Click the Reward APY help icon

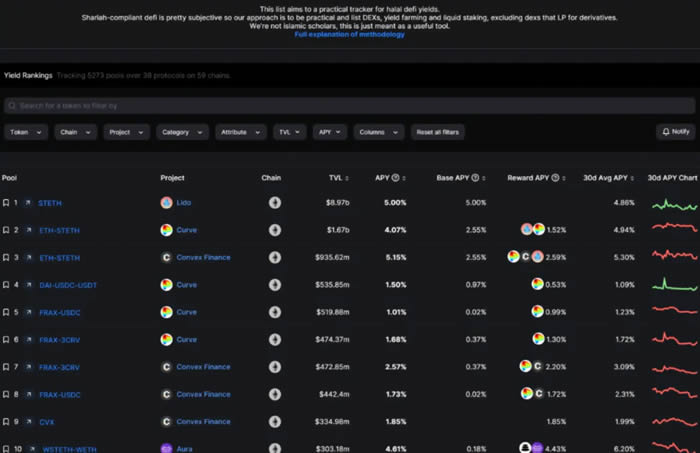[x=555, y=178]
